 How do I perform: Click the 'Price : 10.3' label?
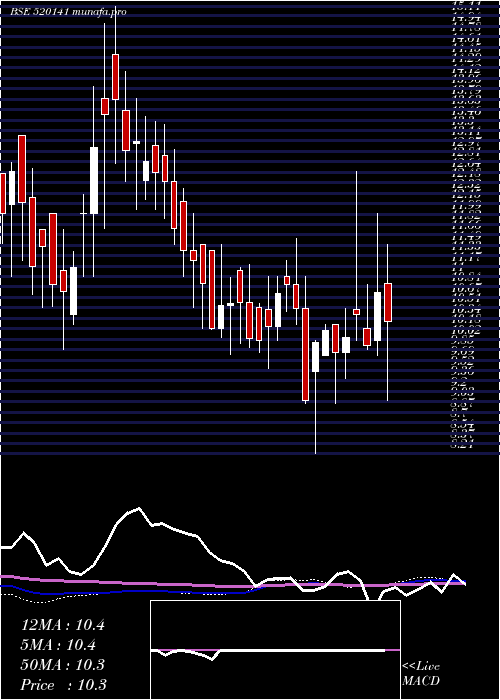(x=64, y=685)
